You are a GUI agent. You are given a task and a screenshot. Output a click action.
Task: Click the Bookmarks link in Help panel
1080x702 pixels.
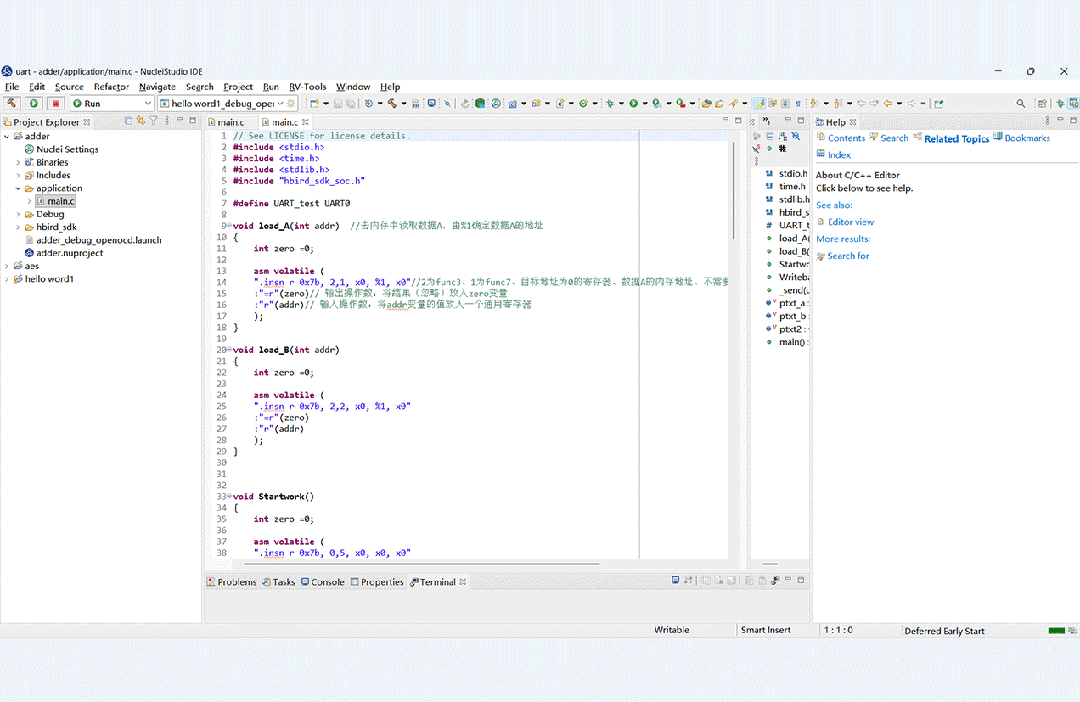1026,138
